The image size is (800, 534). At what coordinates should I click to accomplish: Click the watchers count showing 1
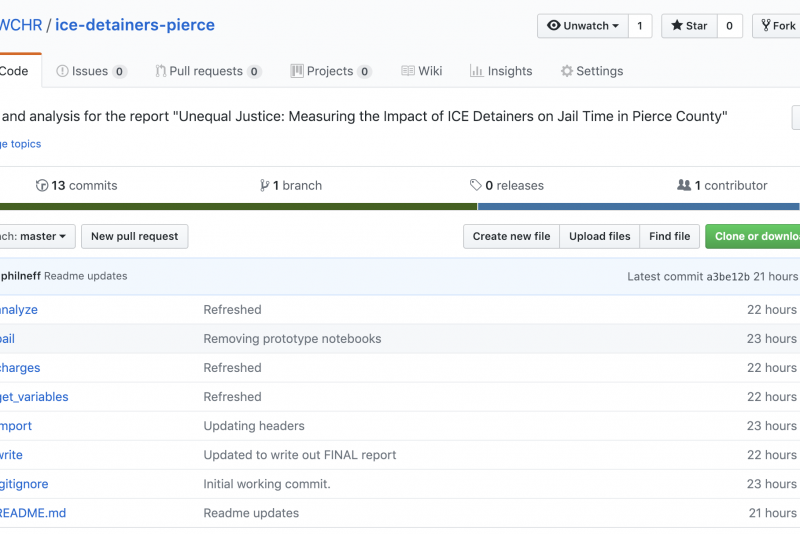[x=640, y=26]
